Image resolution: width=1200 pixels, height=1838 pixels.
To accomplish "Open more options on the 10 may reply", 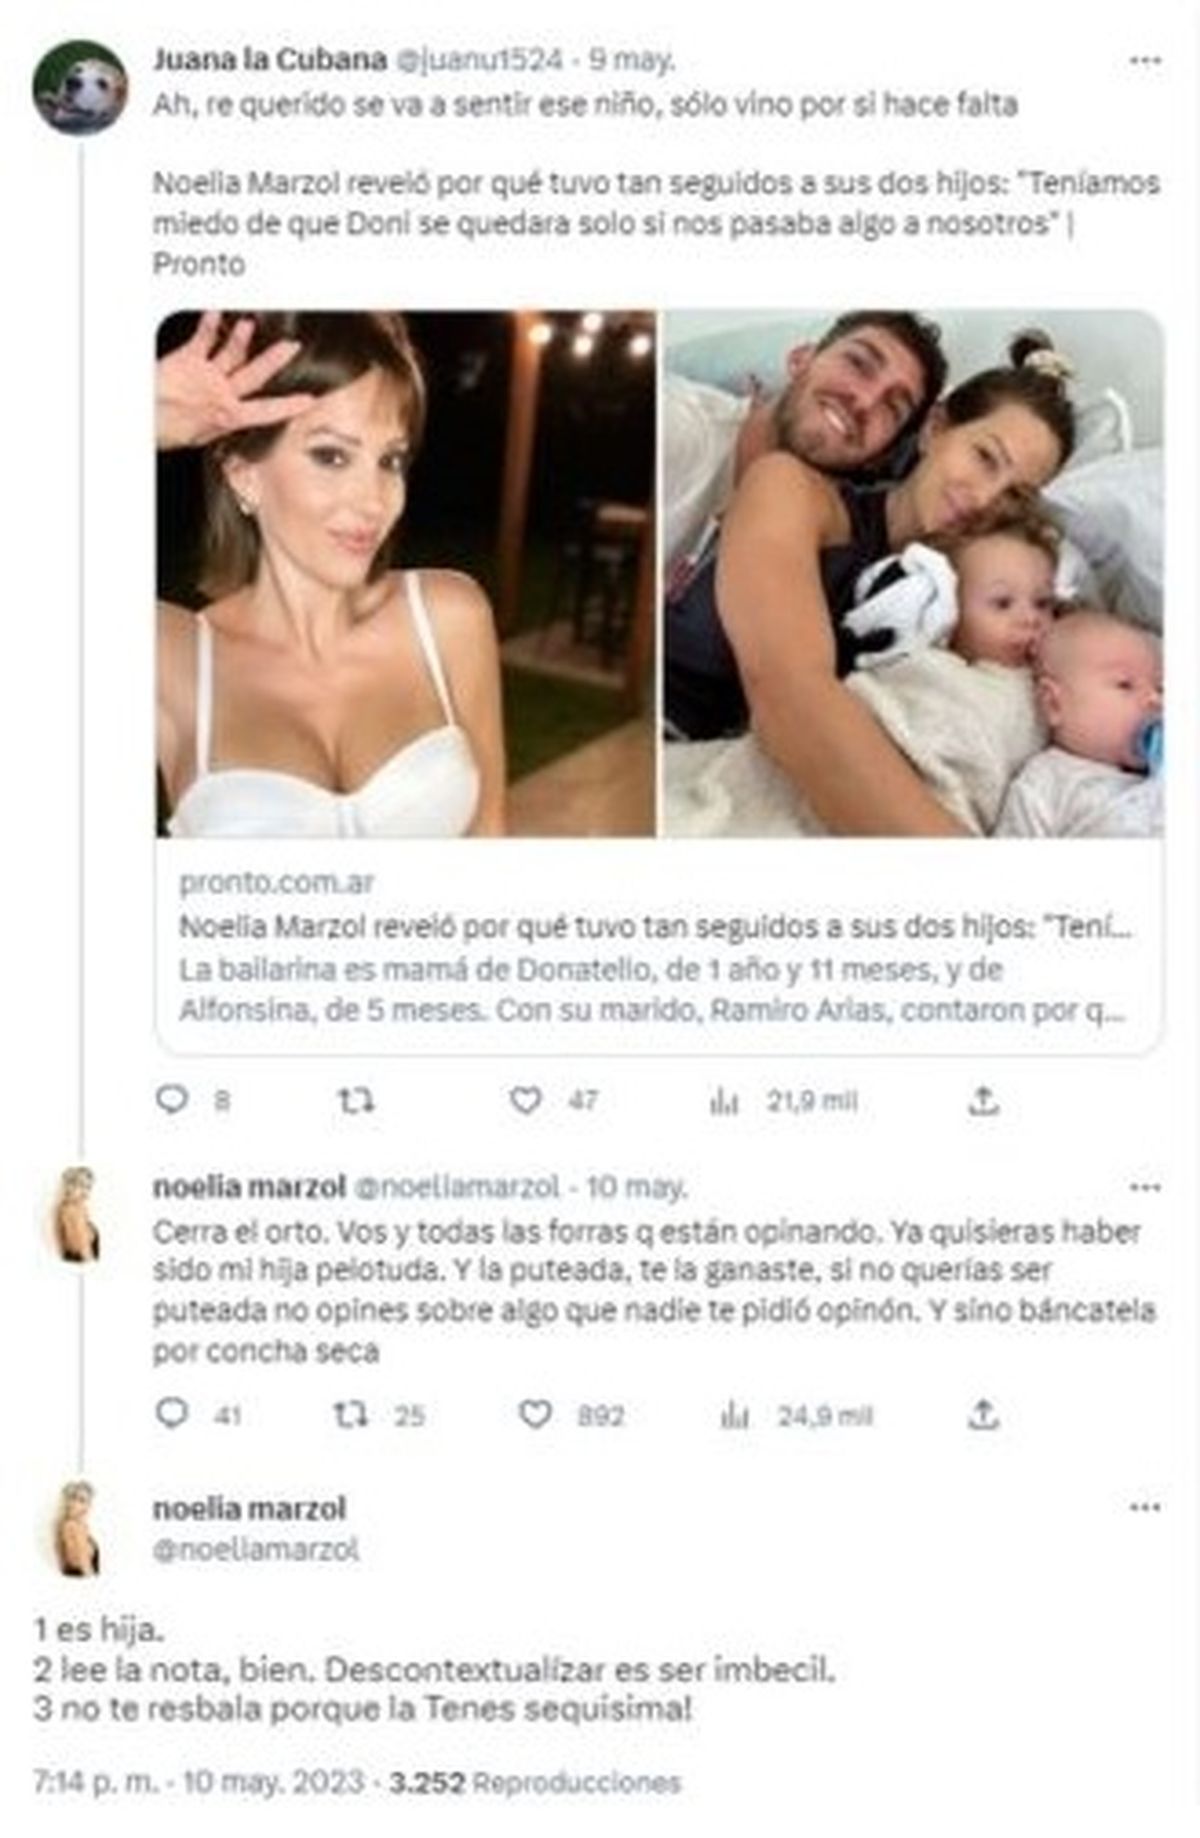I will (x=1145, y=1188).
